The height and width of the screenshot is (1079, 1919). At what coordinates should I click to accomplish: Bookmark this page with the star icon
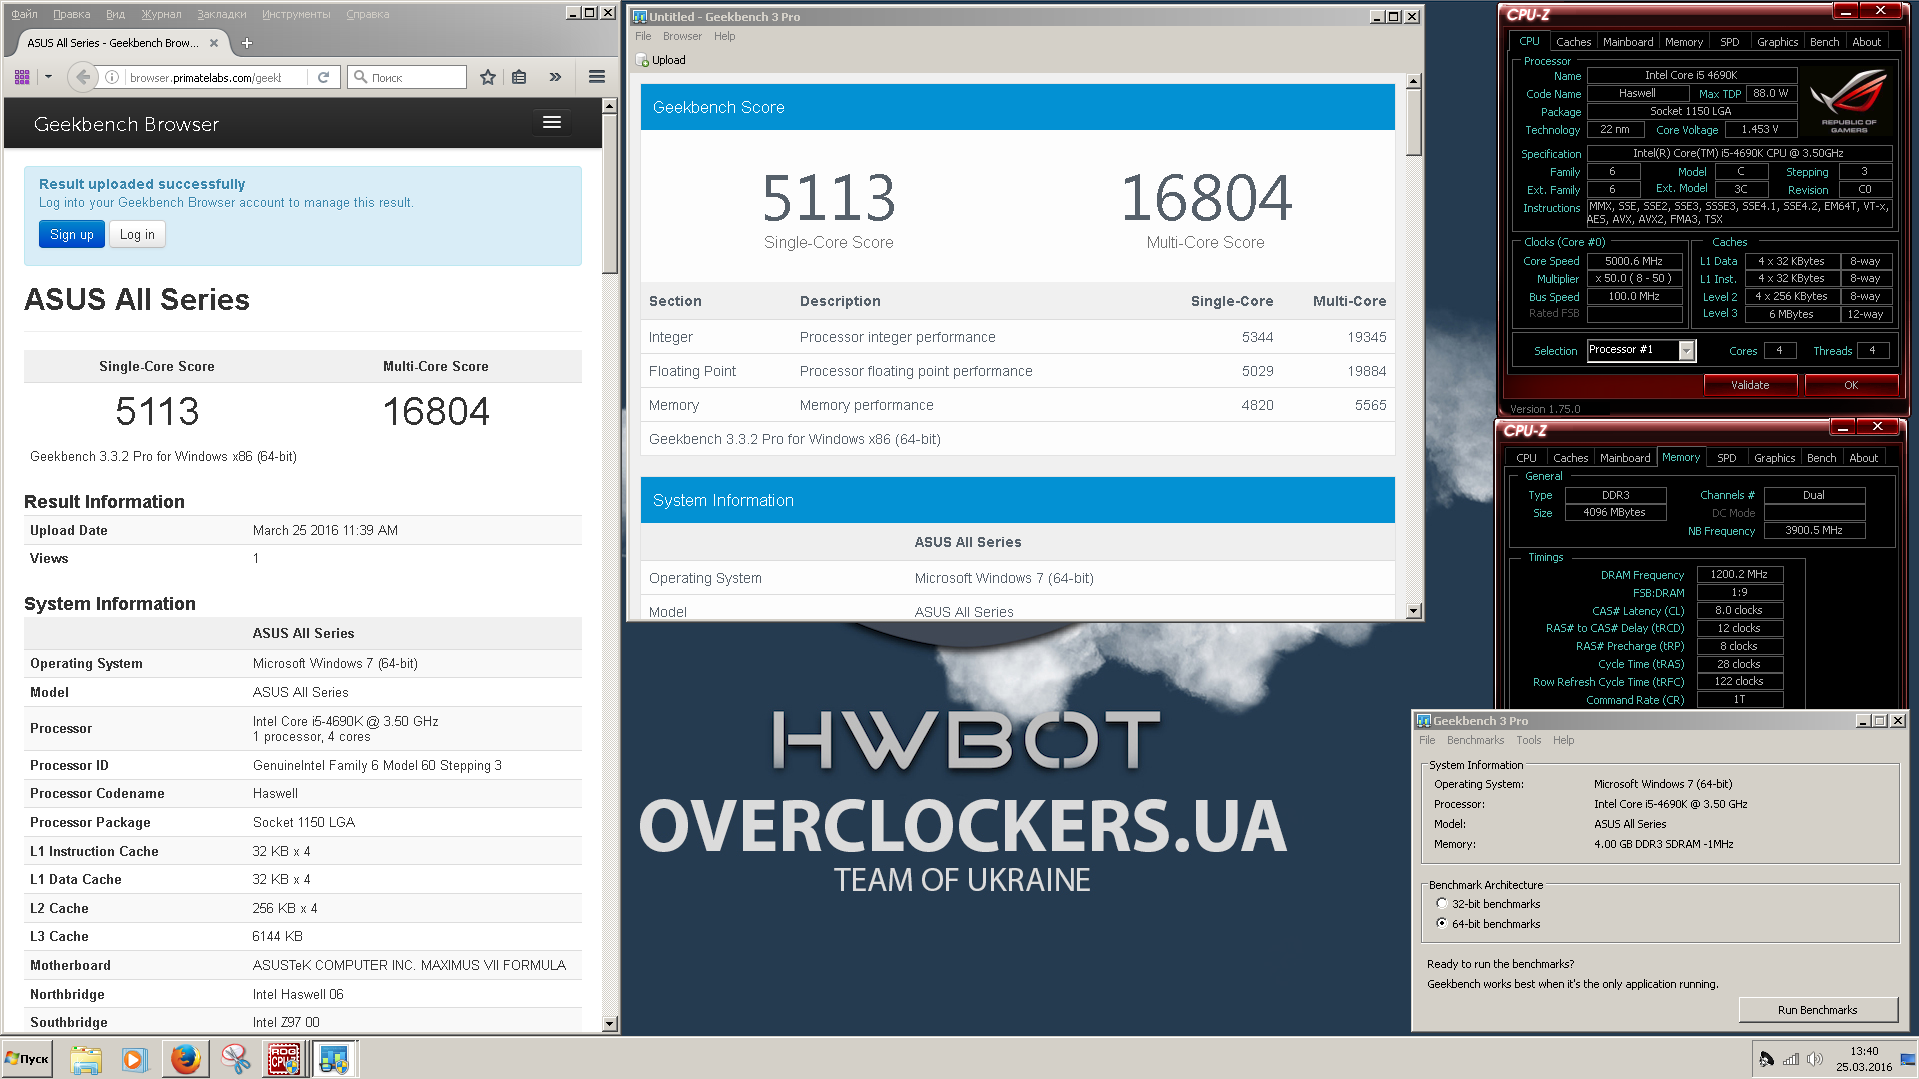point(488,77)
